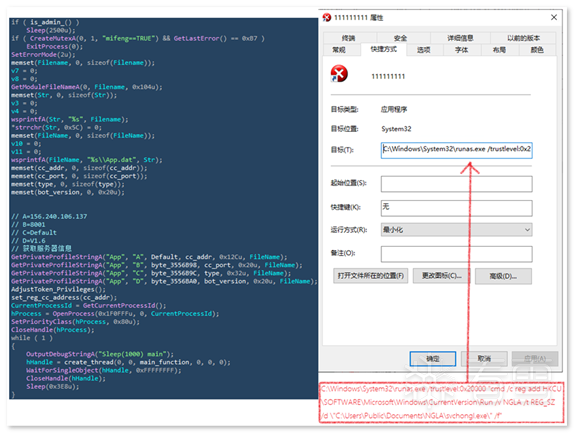Click the 取消 cancel button

[484, 359]
